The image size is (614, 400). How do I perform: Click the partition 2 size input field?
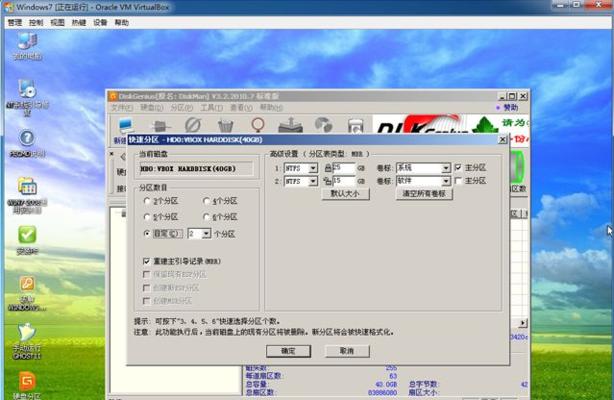[x=344, y=181]
